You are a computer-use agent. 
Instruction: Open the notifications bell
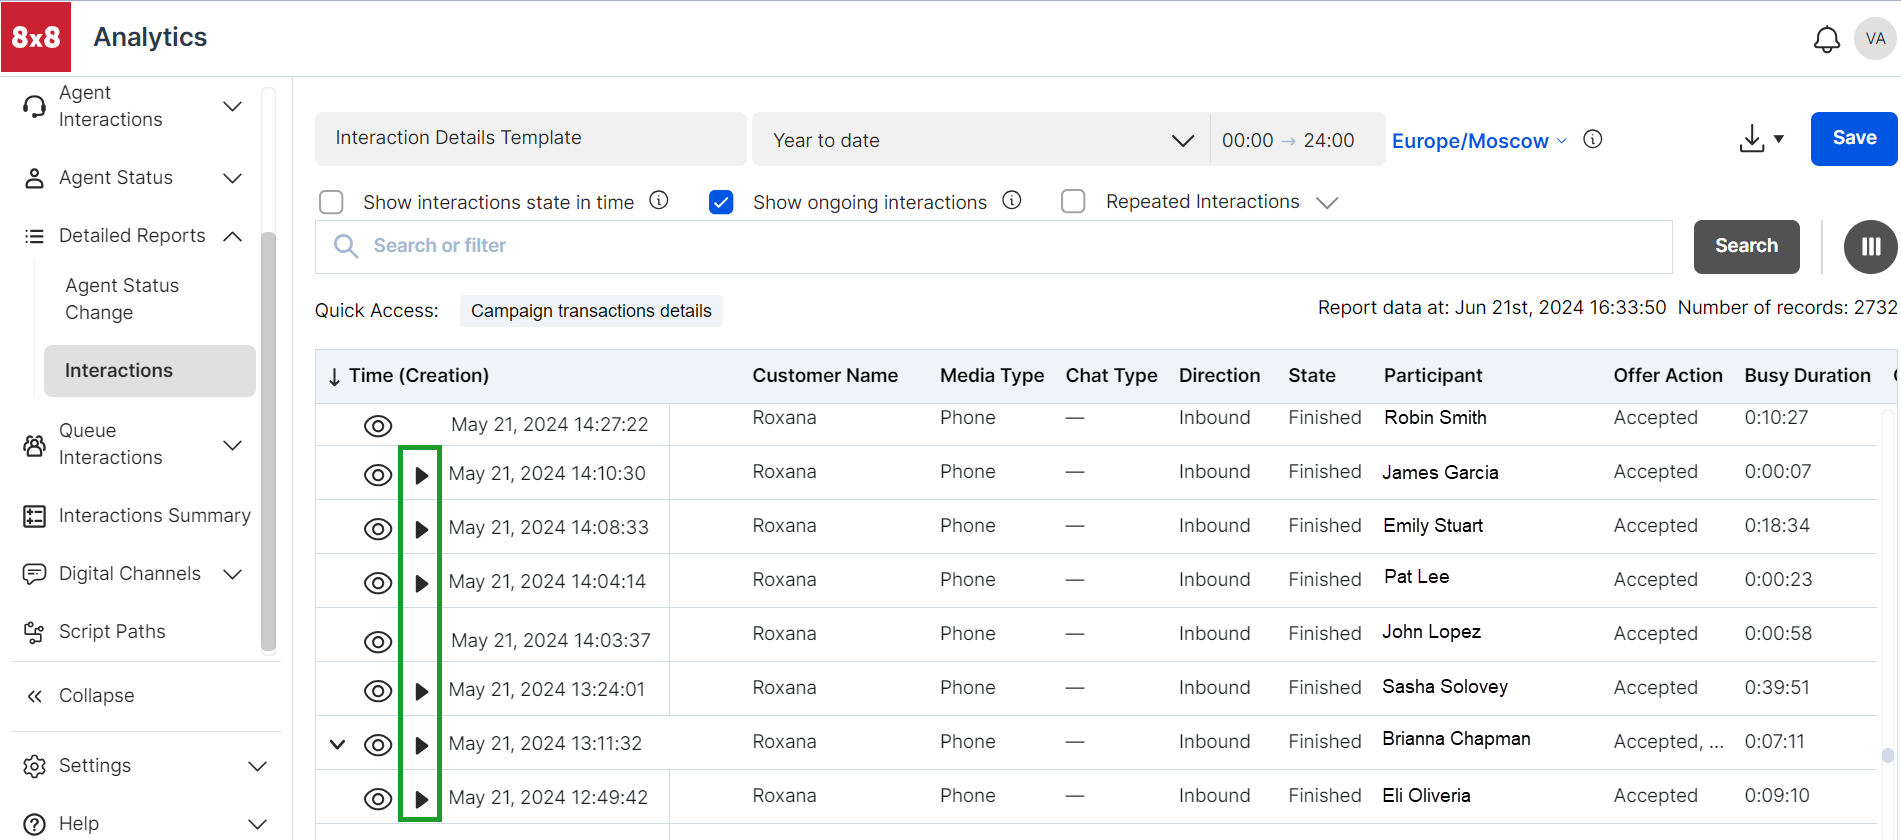1826,39
